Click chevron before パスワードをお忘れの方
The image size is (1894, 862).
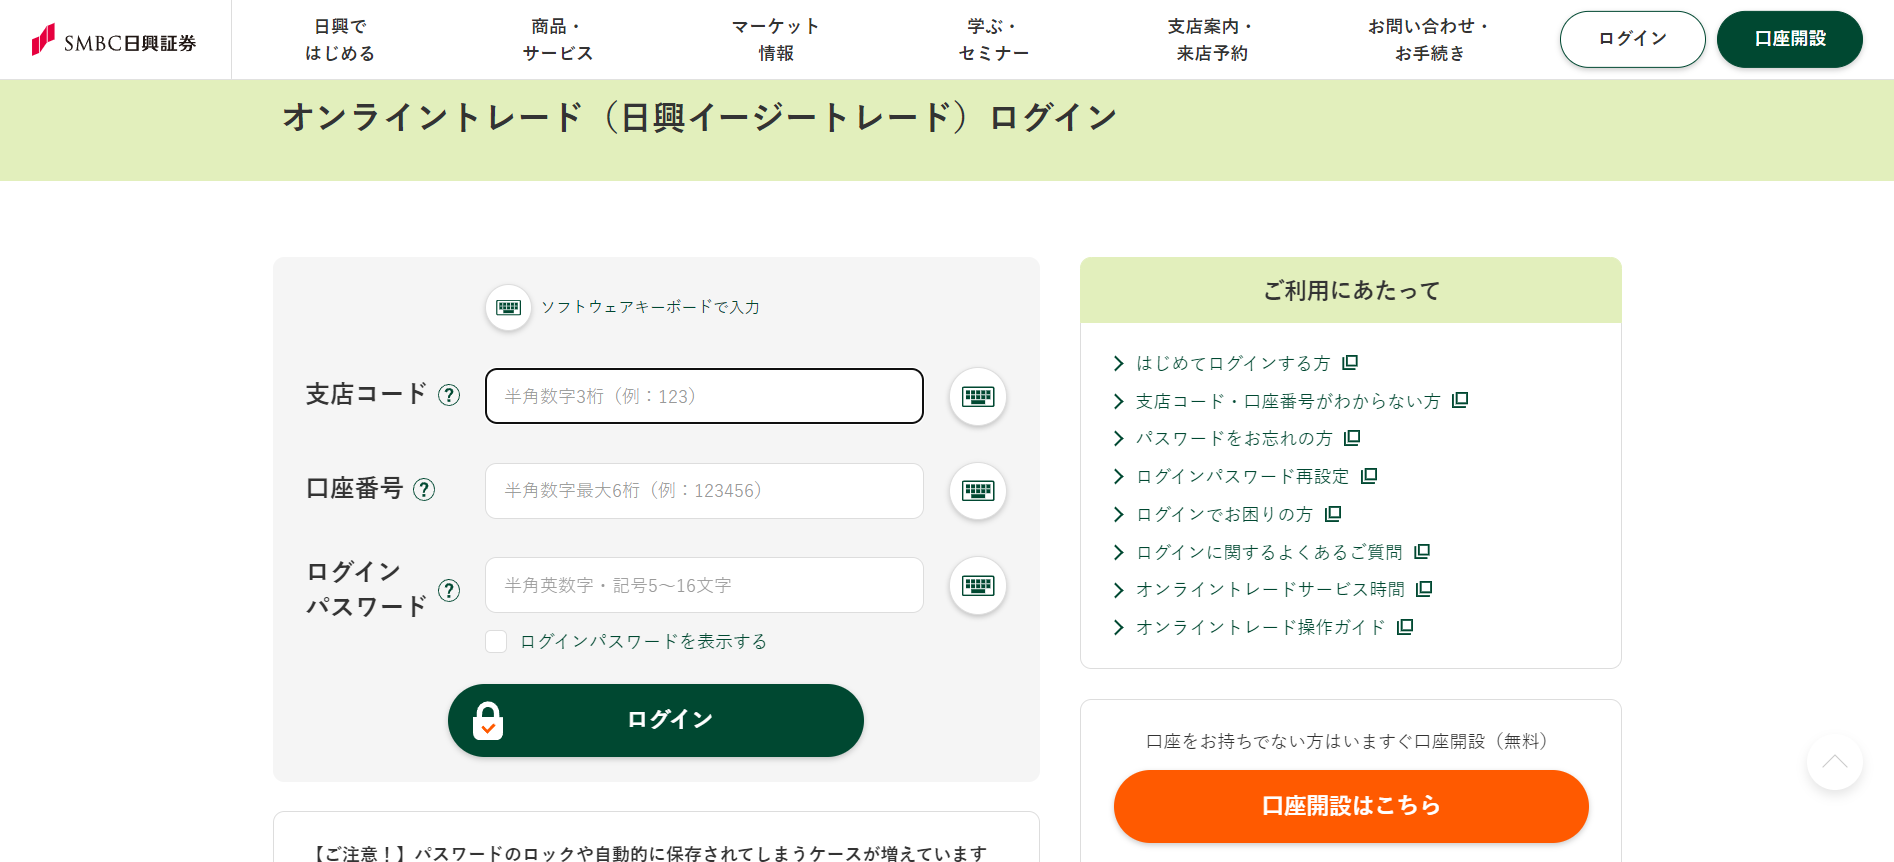coord(1119,438)
